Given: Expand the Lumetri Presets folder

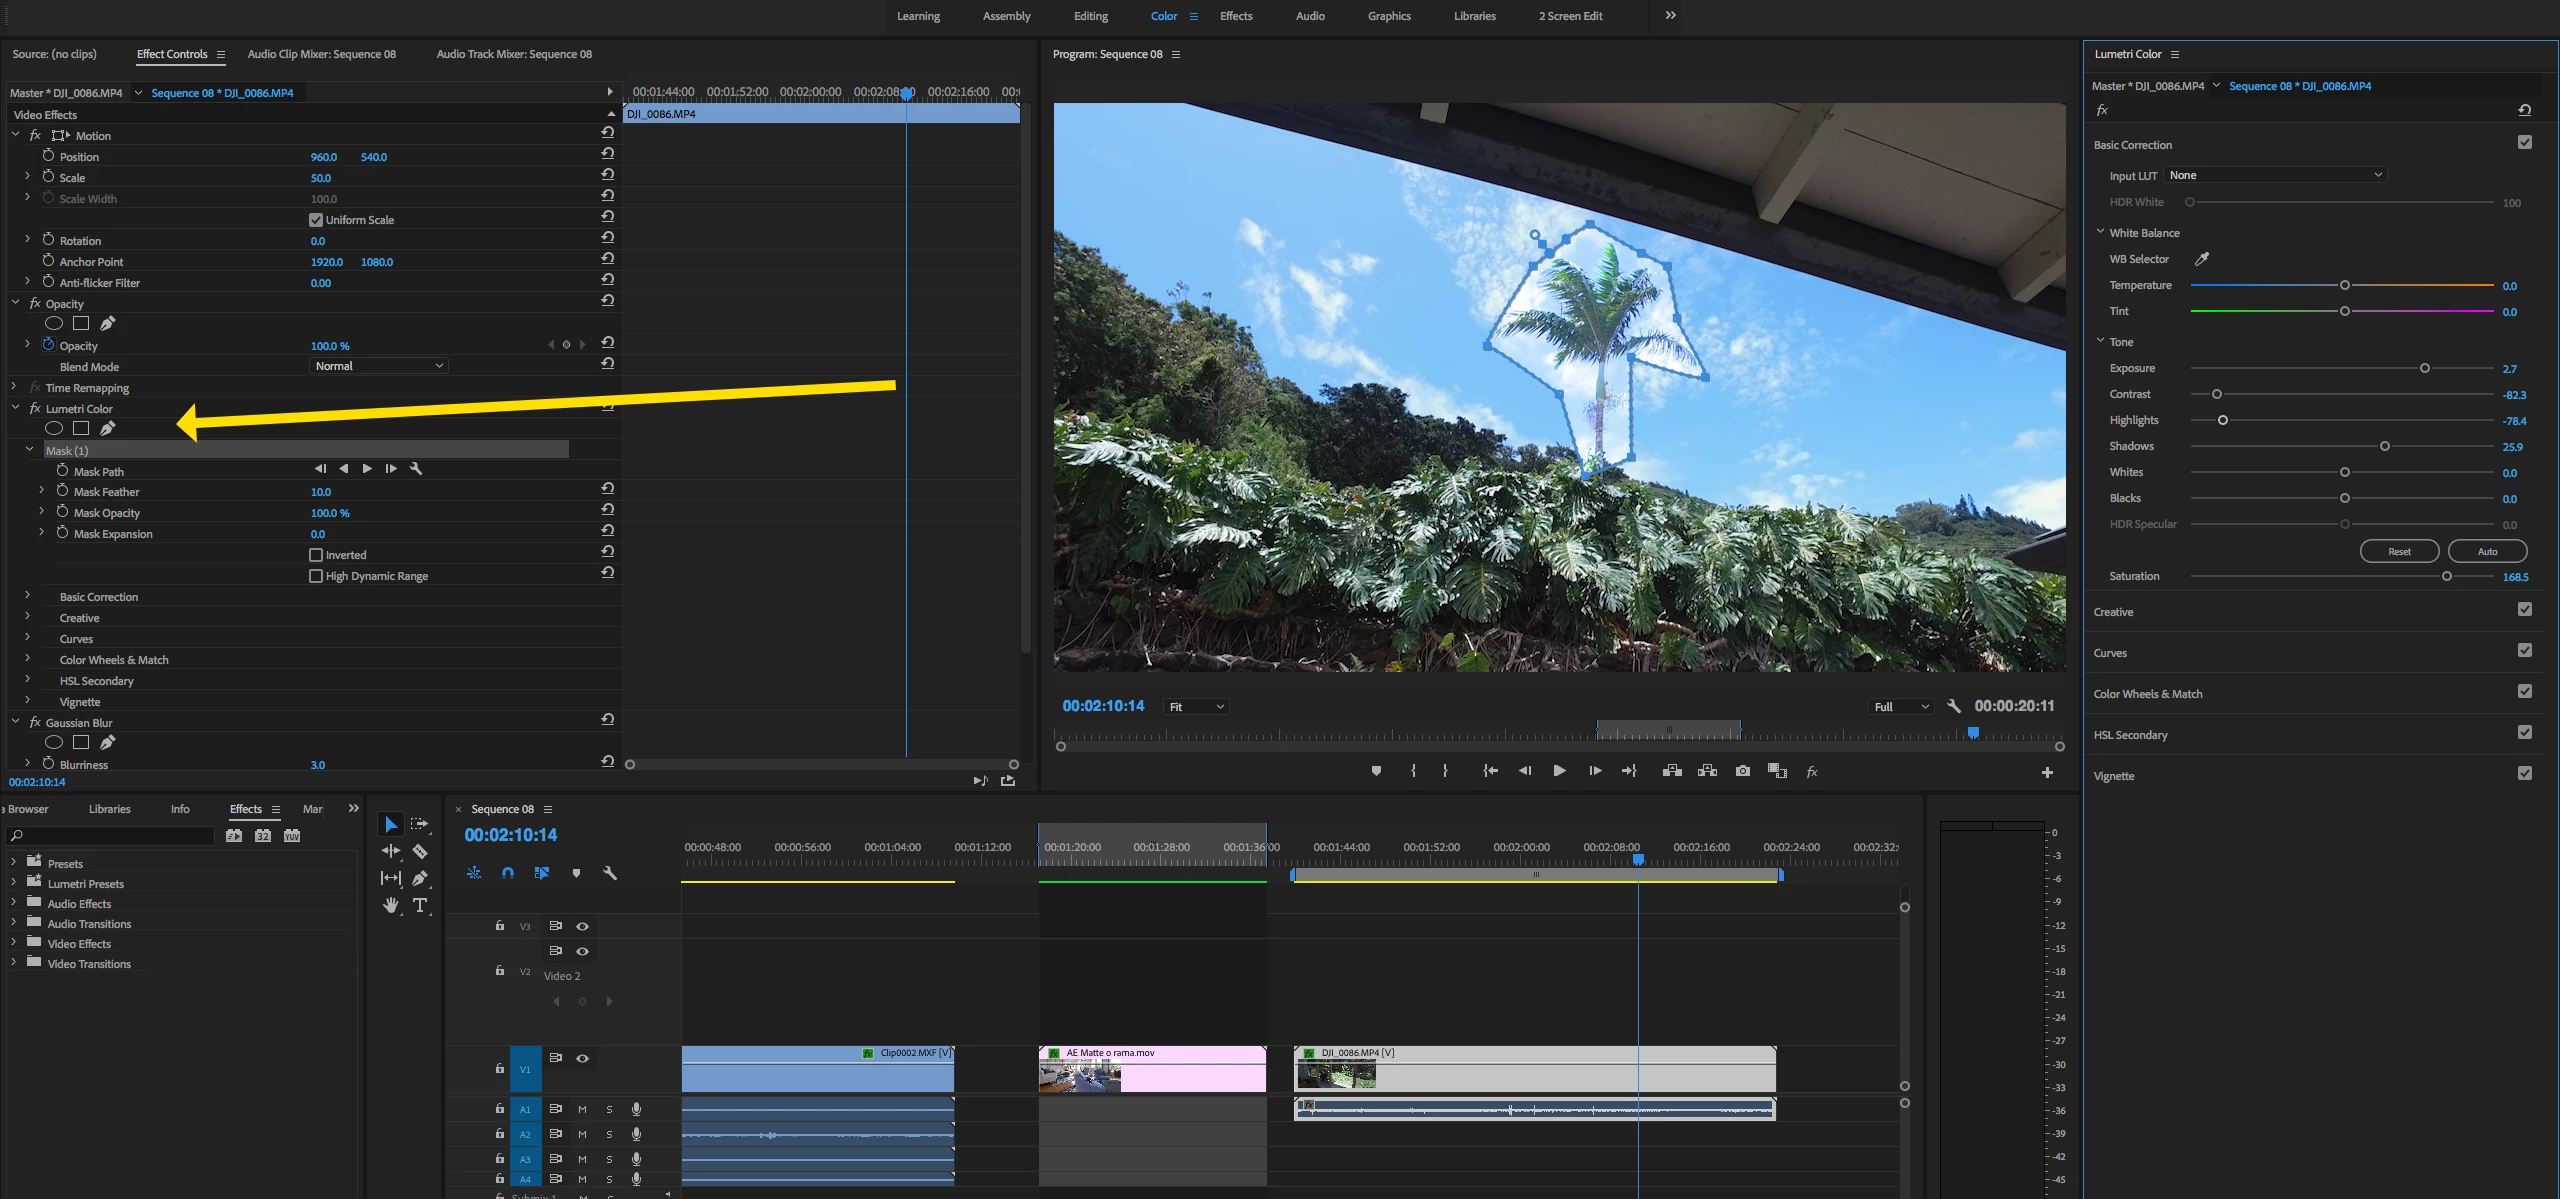Looking at the screenshot, I should (13, 883).
